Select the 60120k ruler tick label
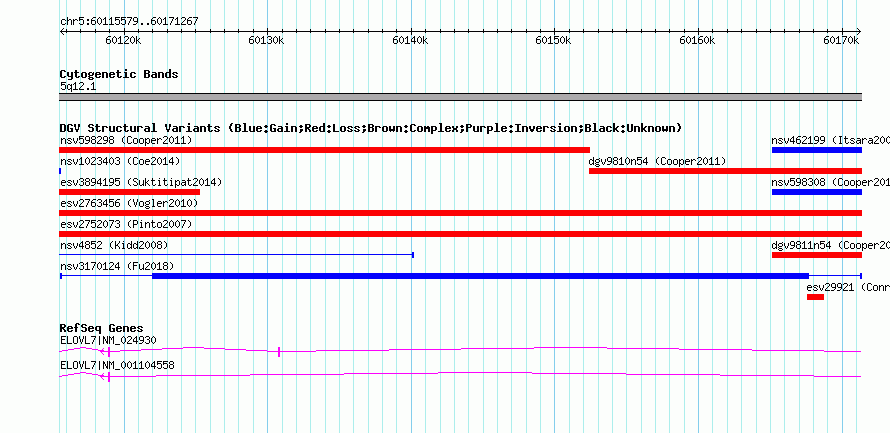The width and height of the screenshot is (890, 433). pos(123,40)
